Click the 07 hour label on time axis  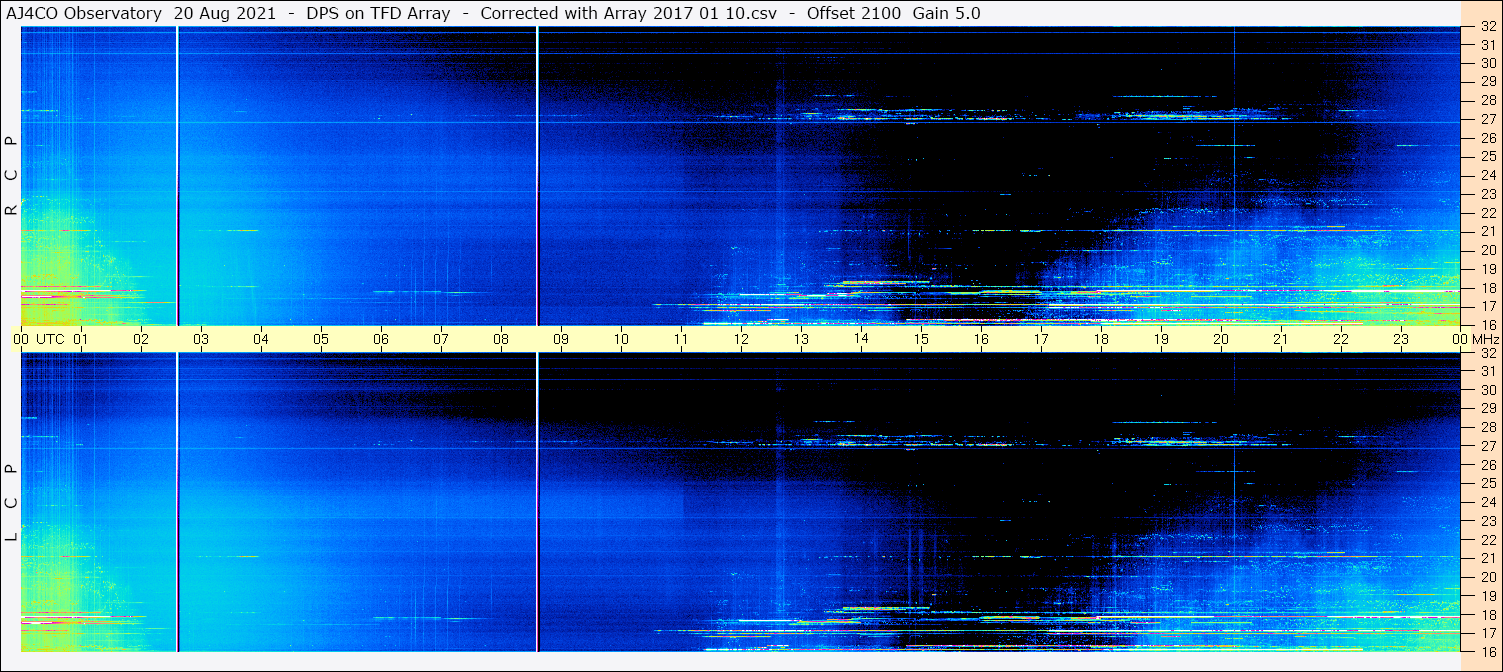[x=441, y=339]
